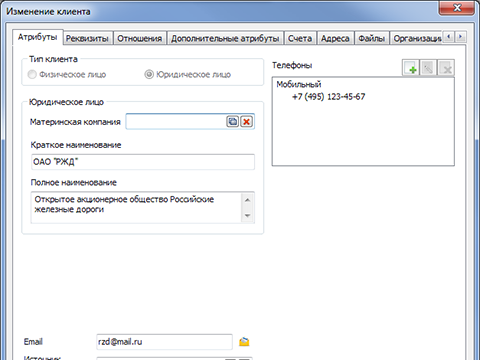Go to the Адреса tab
Image resolution: width=480 pixels, height=360 pixels.
click(335, 38)
